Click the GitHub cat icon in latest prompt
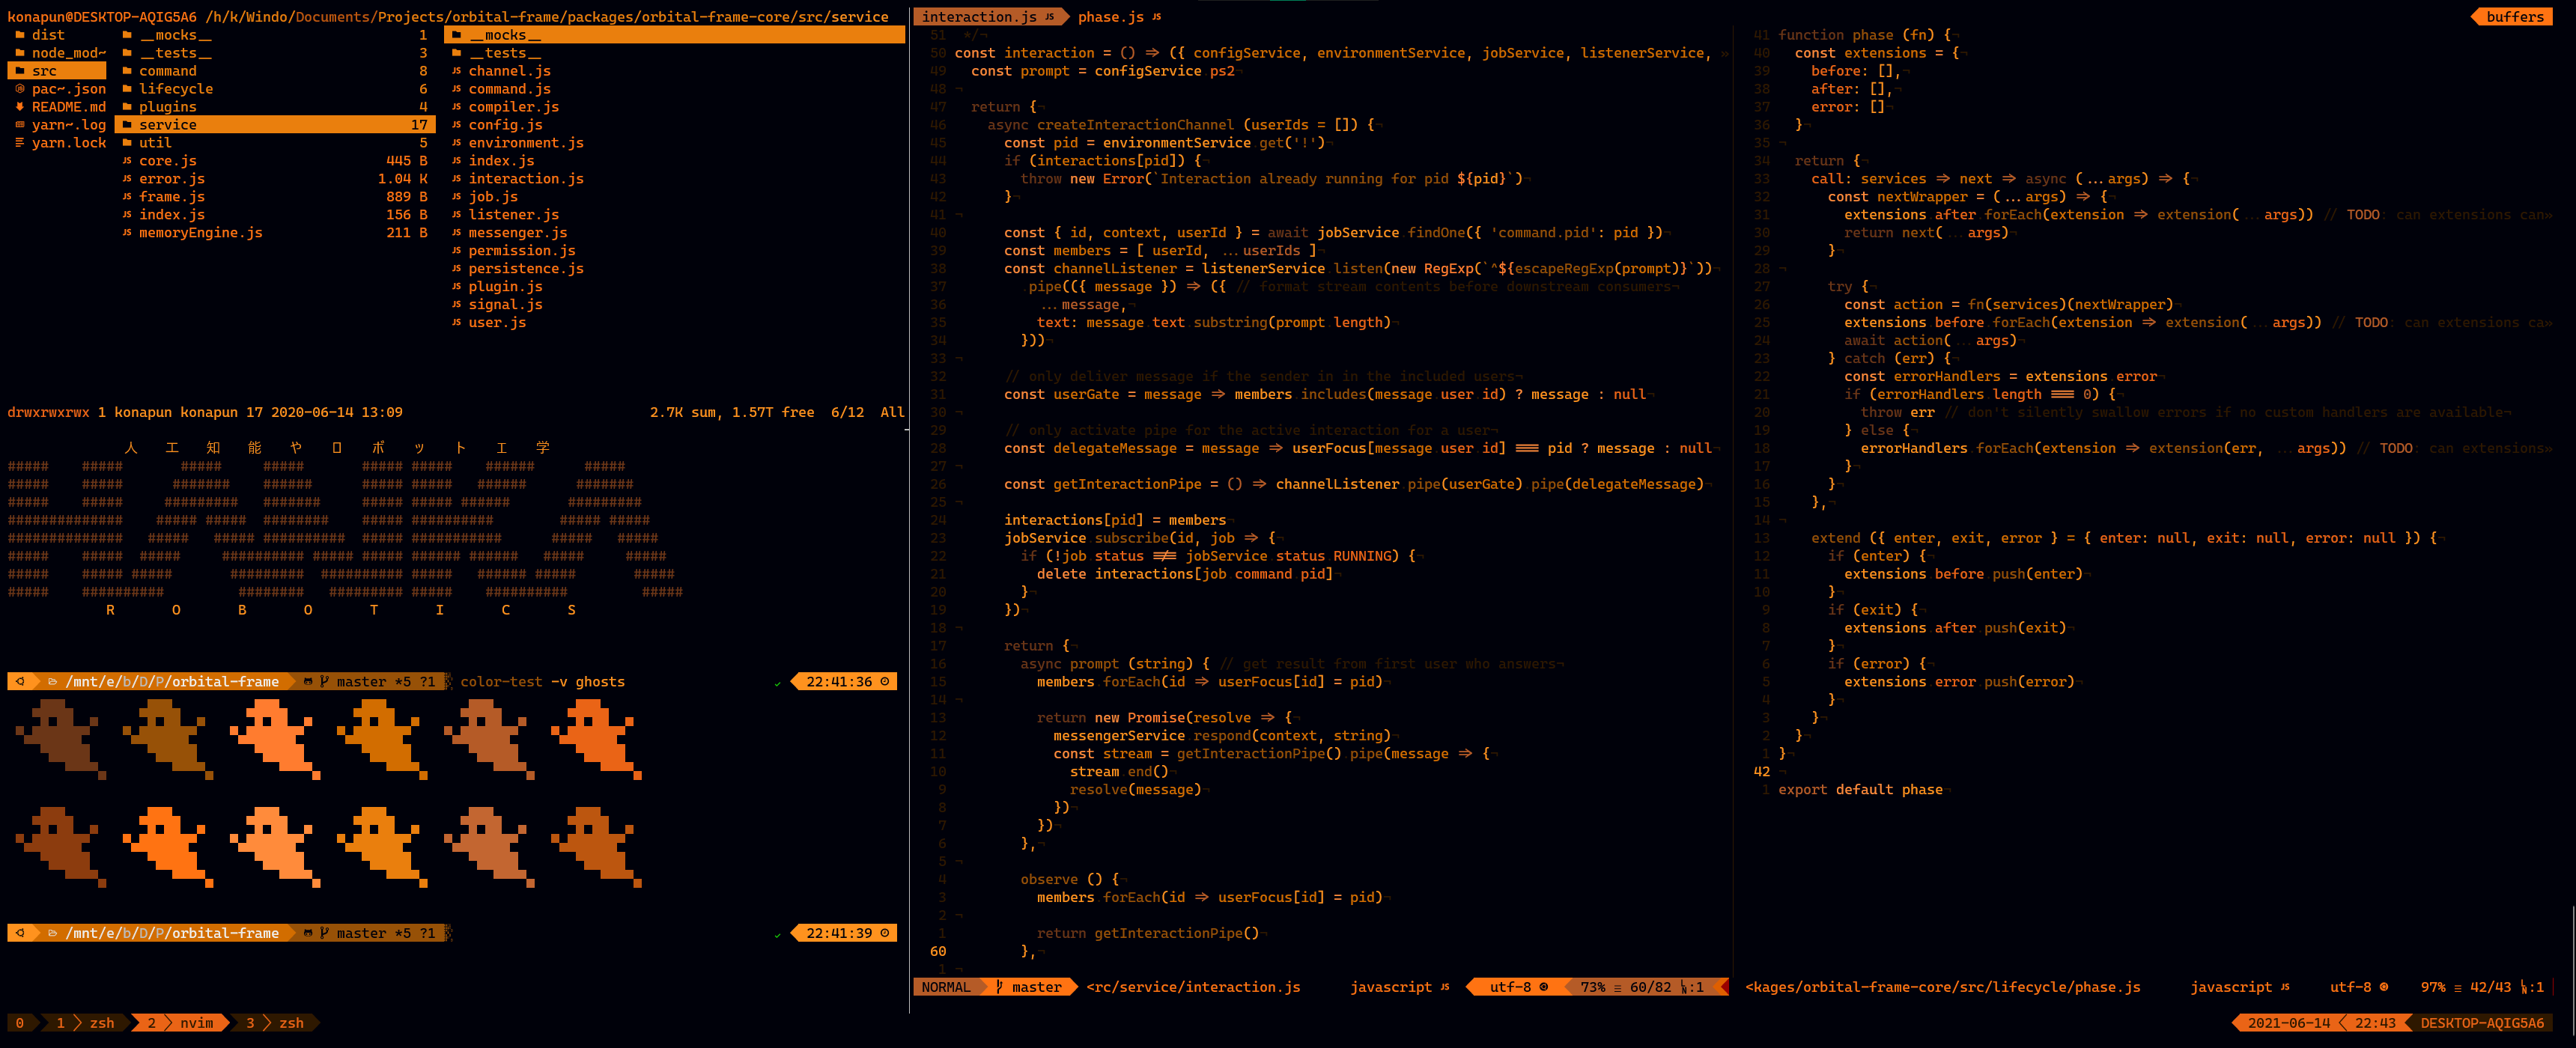This screenshot has height=1048, width=2576. click(x=308, y=933)
